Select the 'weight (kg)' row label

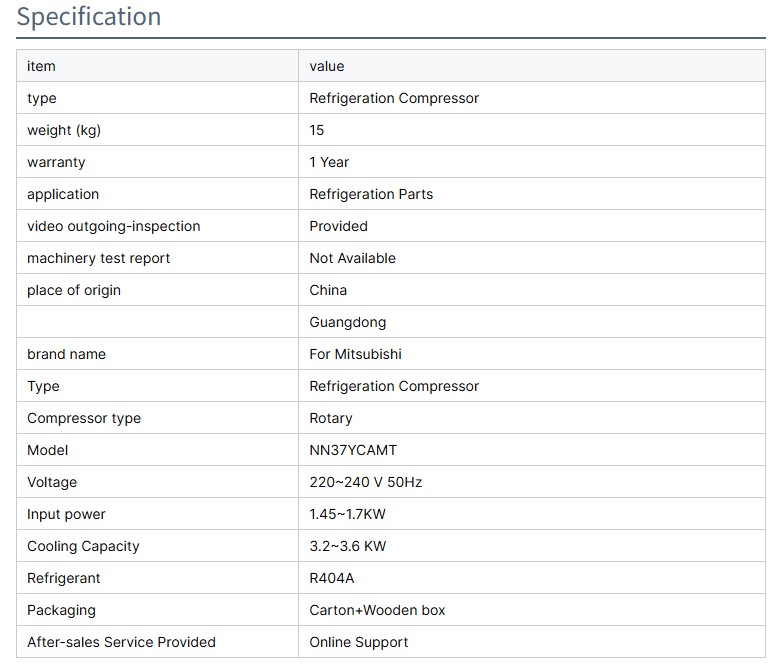click(x=64, y=130)
